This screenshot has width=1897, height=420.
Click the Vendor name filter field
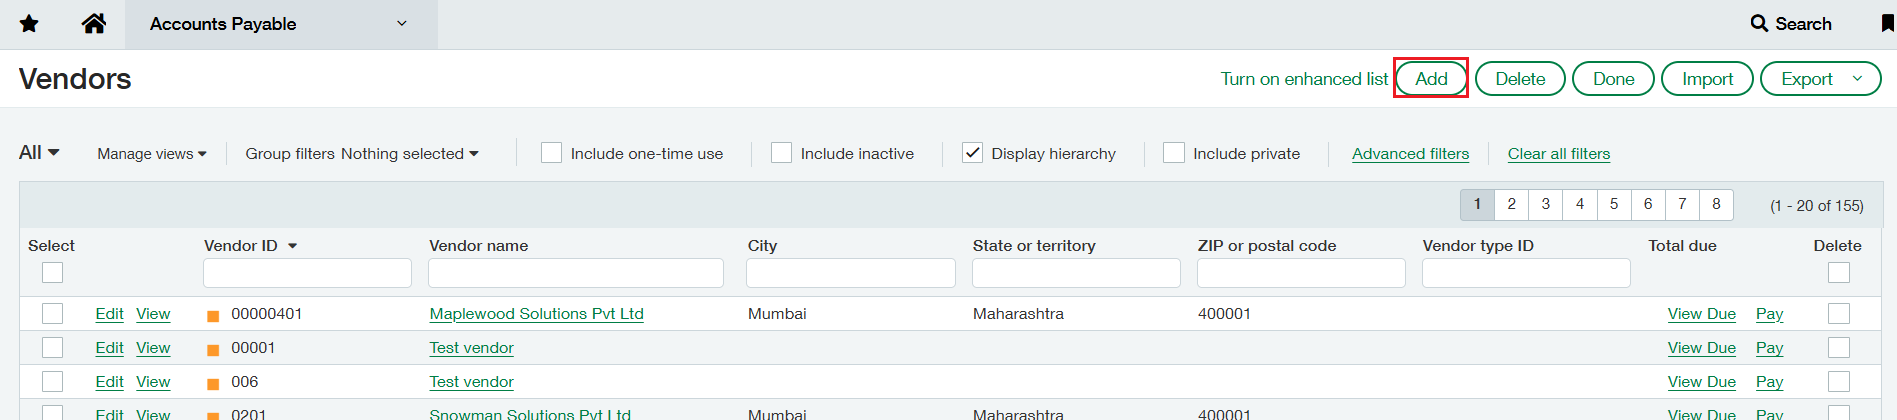click(x=575, y=273)
